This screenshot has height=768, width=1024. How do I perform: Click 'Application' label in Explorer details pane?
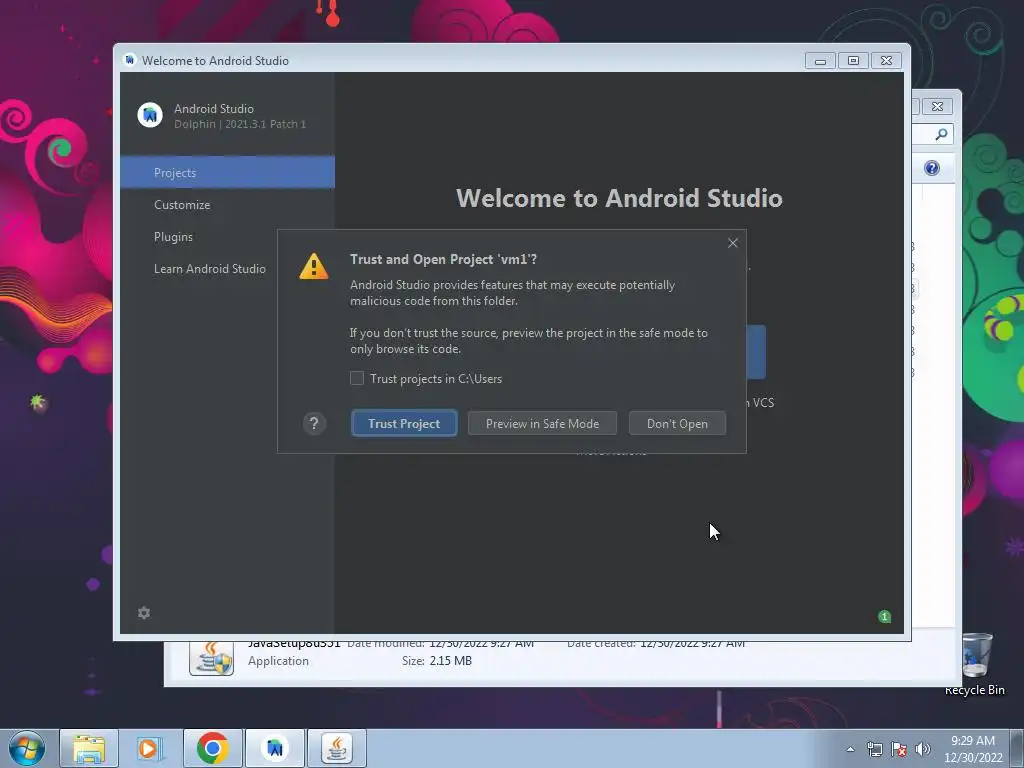tap(278, 661)
